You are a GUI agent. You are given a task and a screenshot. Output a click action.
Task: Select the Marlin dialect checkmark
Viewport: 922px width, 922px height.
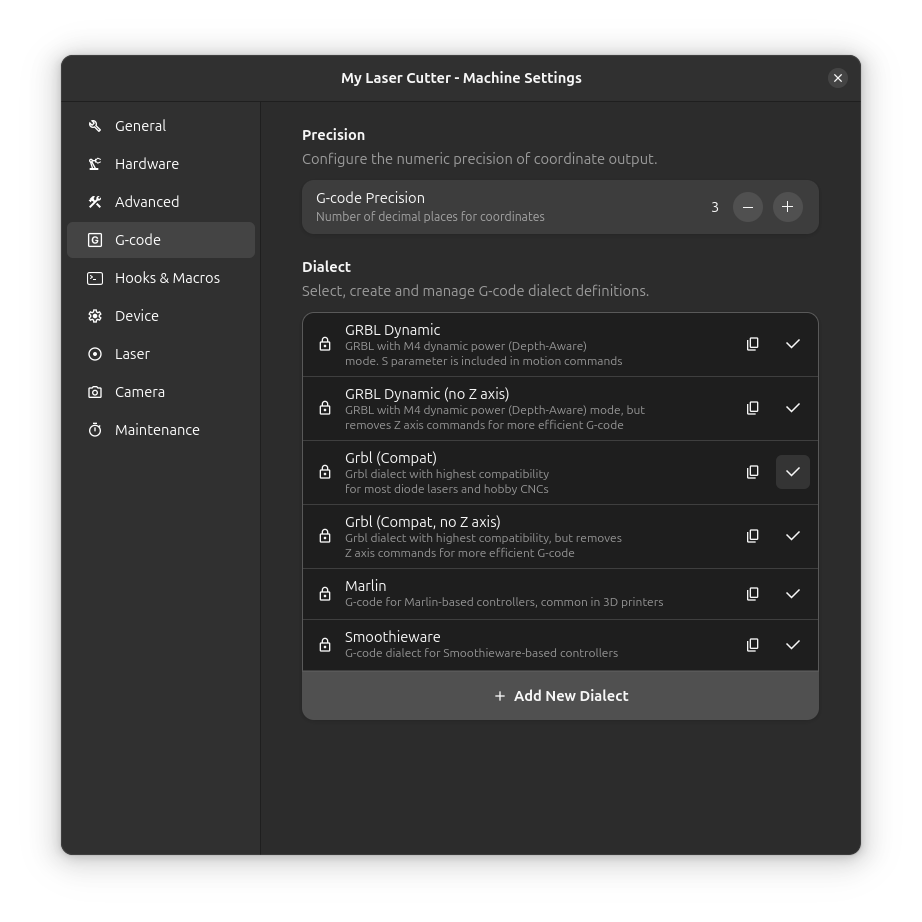point(793,593)
